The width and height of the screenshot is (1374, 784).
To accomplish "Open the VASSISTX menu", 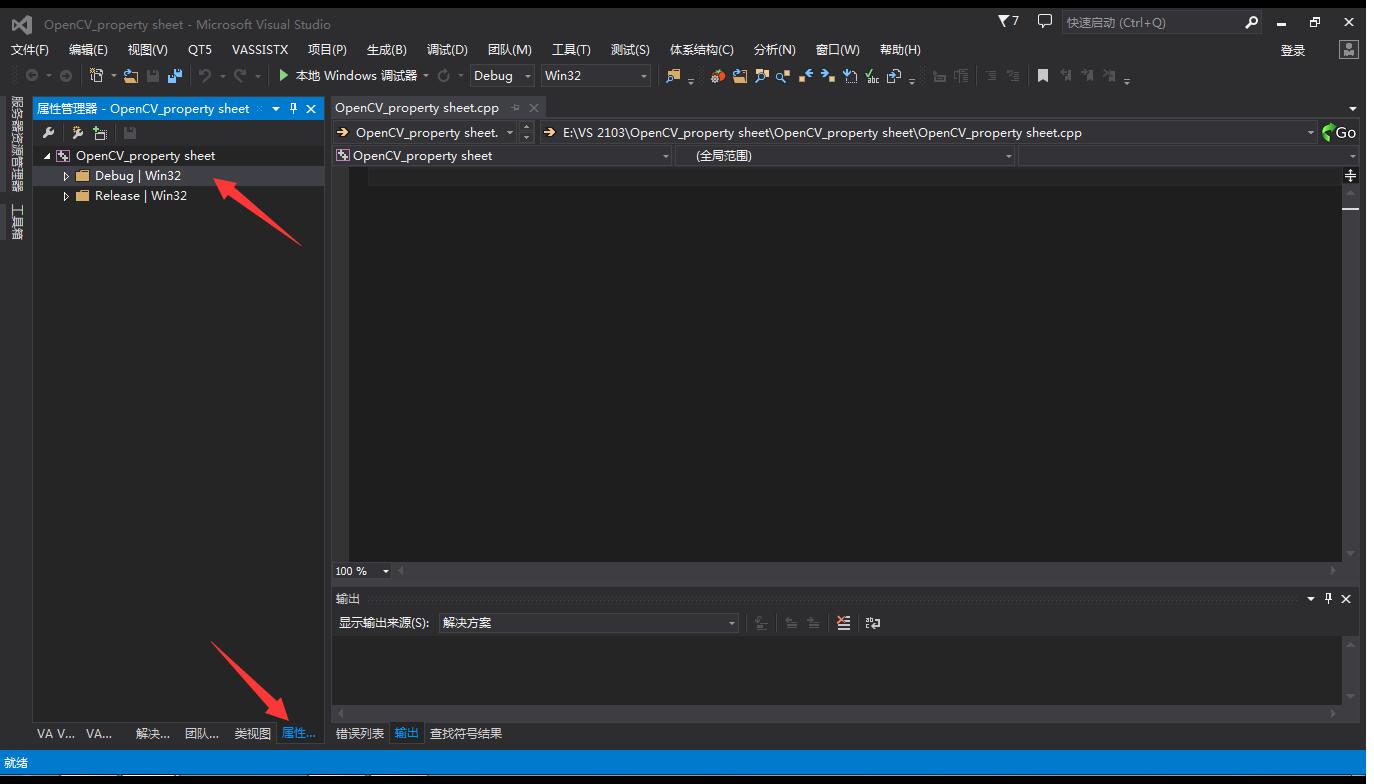I will (260, 49).
